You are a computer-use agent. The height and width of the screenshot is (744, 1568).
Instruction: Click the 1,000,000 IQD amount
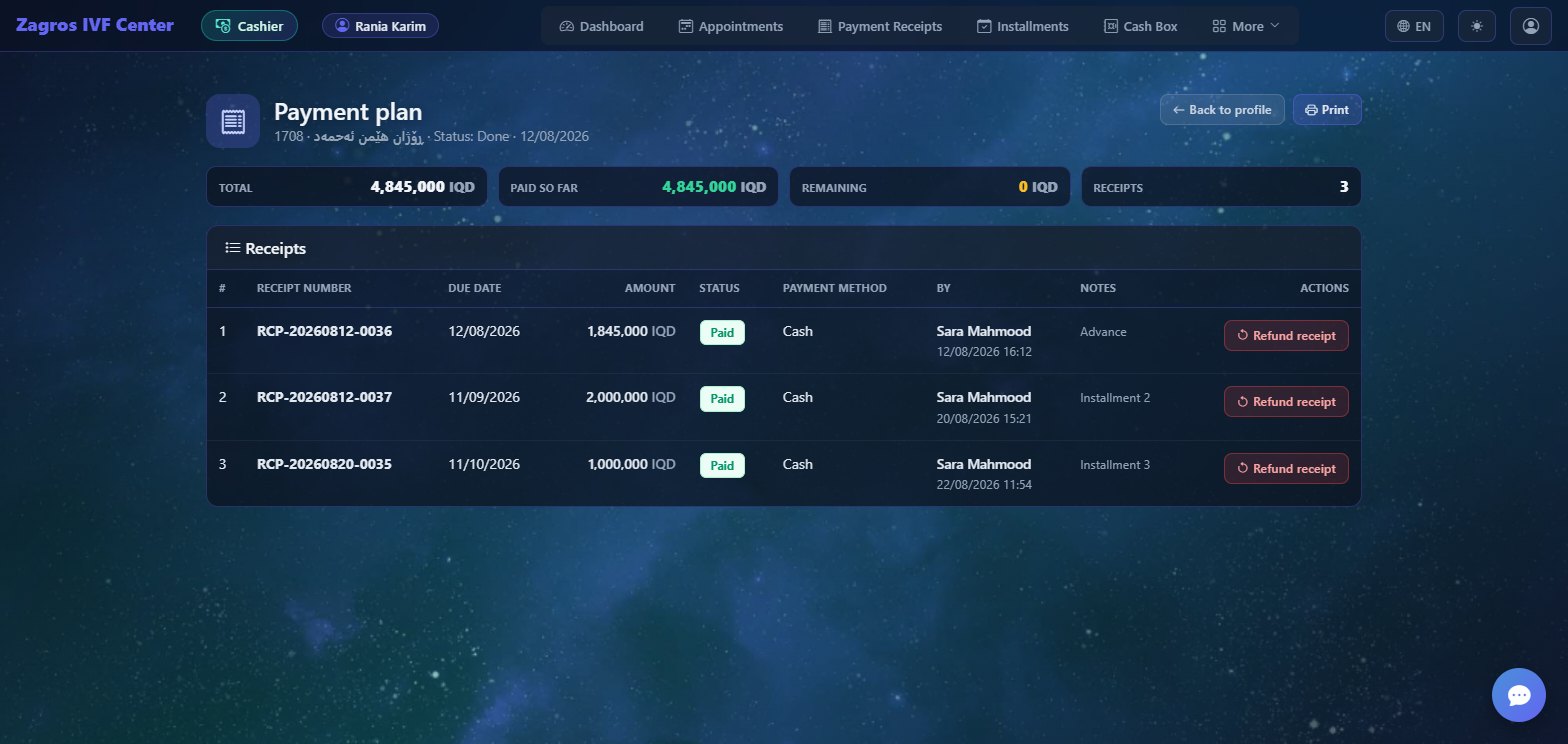pyautogui.click(x=631, y=464)
